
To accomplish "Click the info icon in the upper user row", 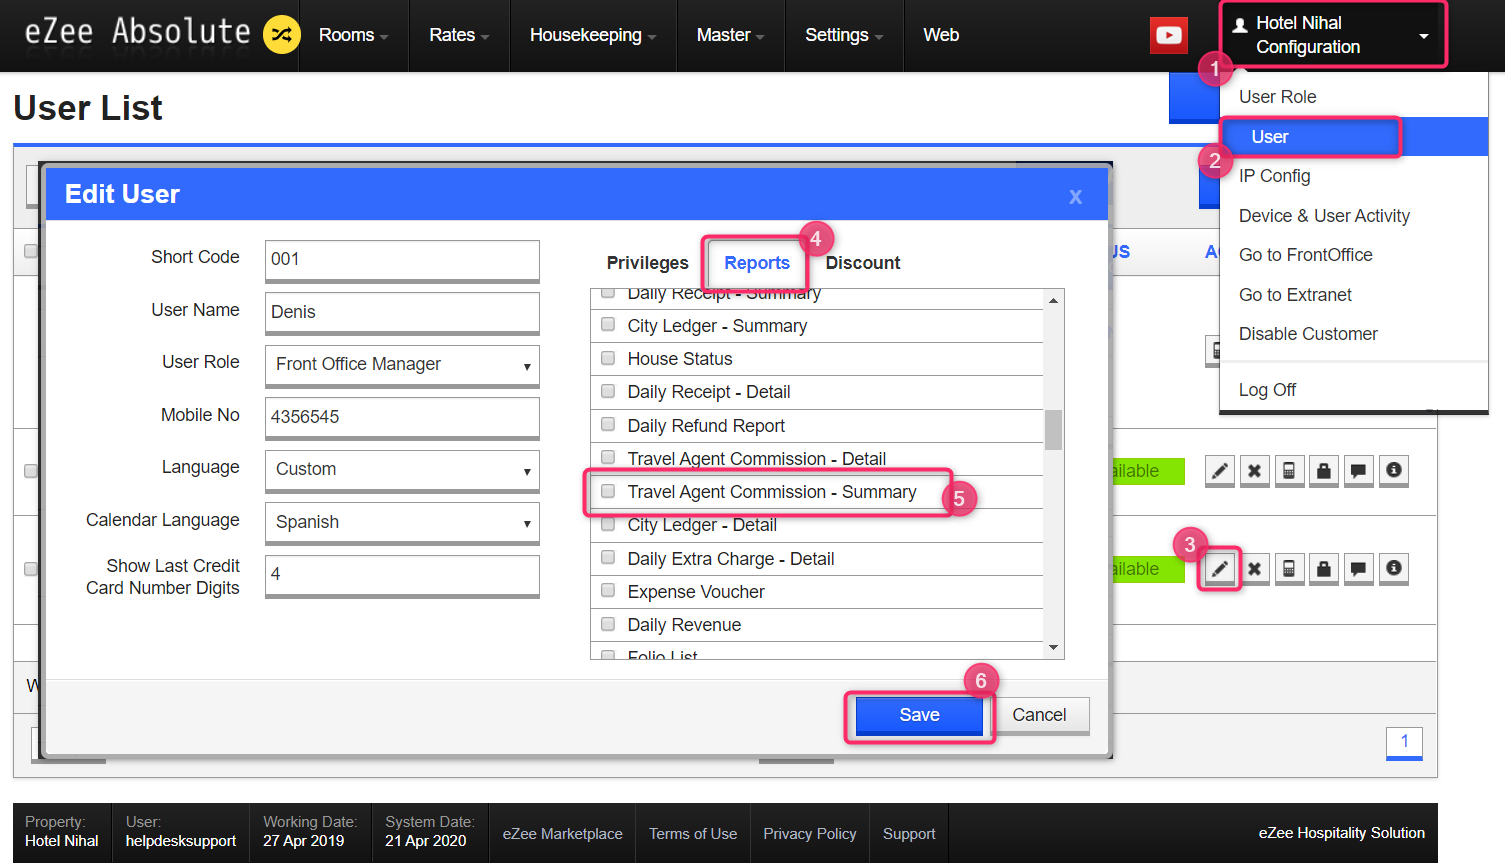I will coord(1394,471).
